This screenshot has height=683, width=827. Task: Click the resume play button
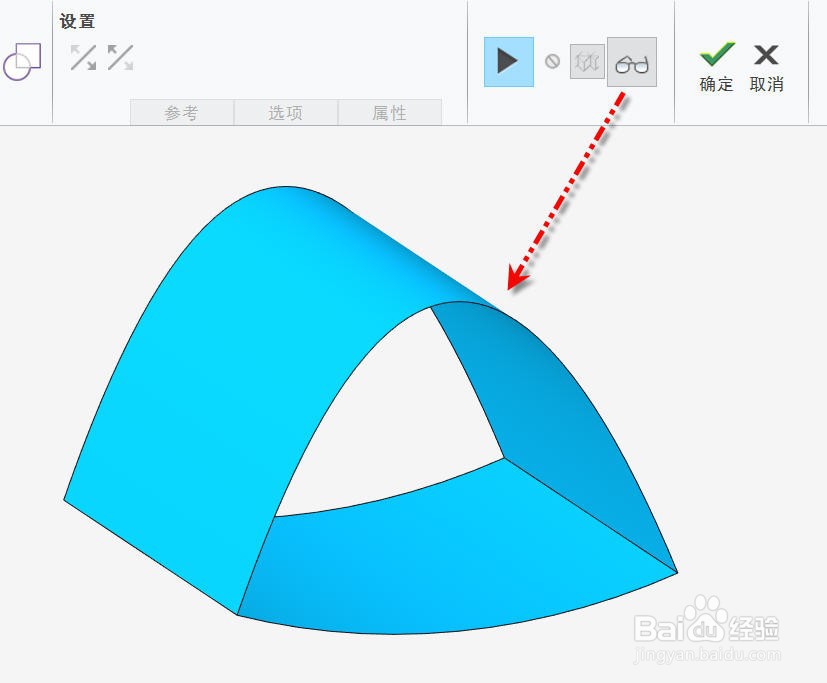pyautogui.click(x=509, y=62)
